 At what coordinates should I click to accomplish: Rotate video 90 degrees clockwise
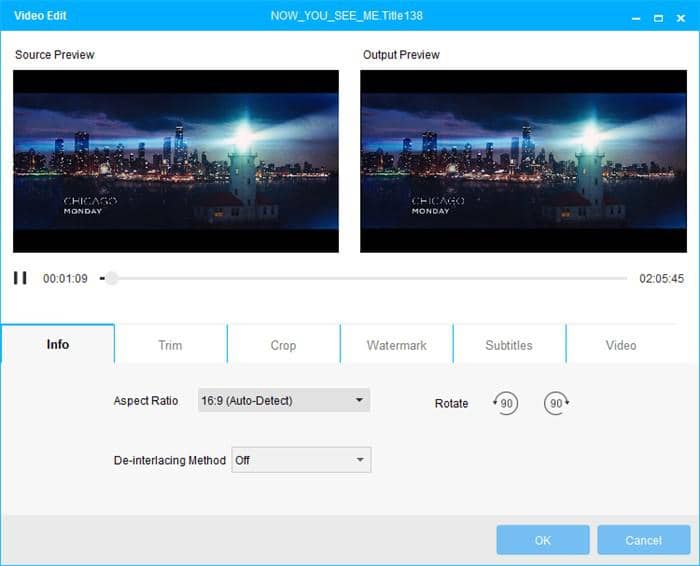[x=556, y=403]
